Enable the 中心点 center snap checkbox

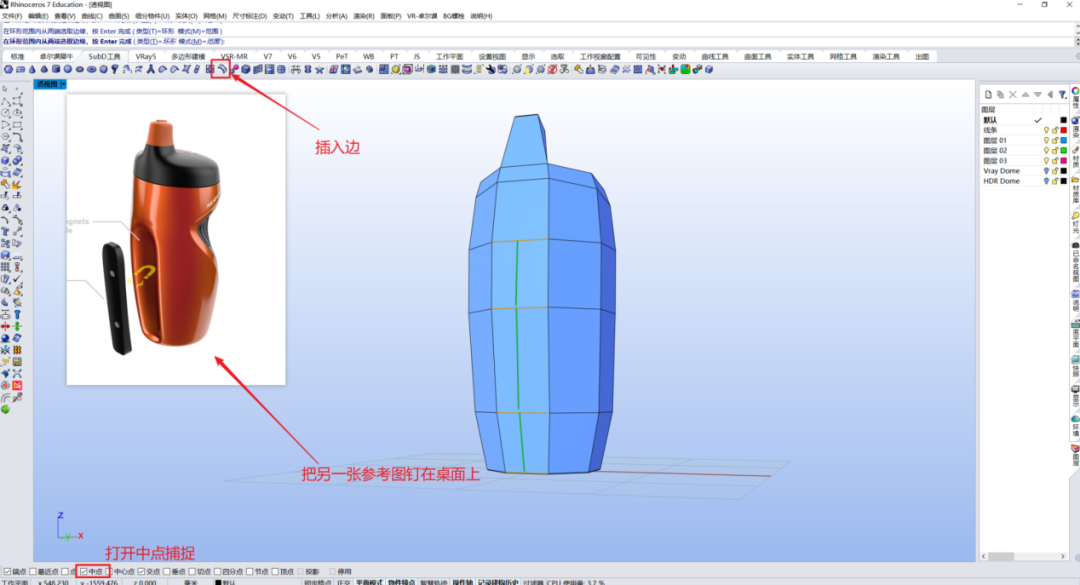(x=108, y=571)
